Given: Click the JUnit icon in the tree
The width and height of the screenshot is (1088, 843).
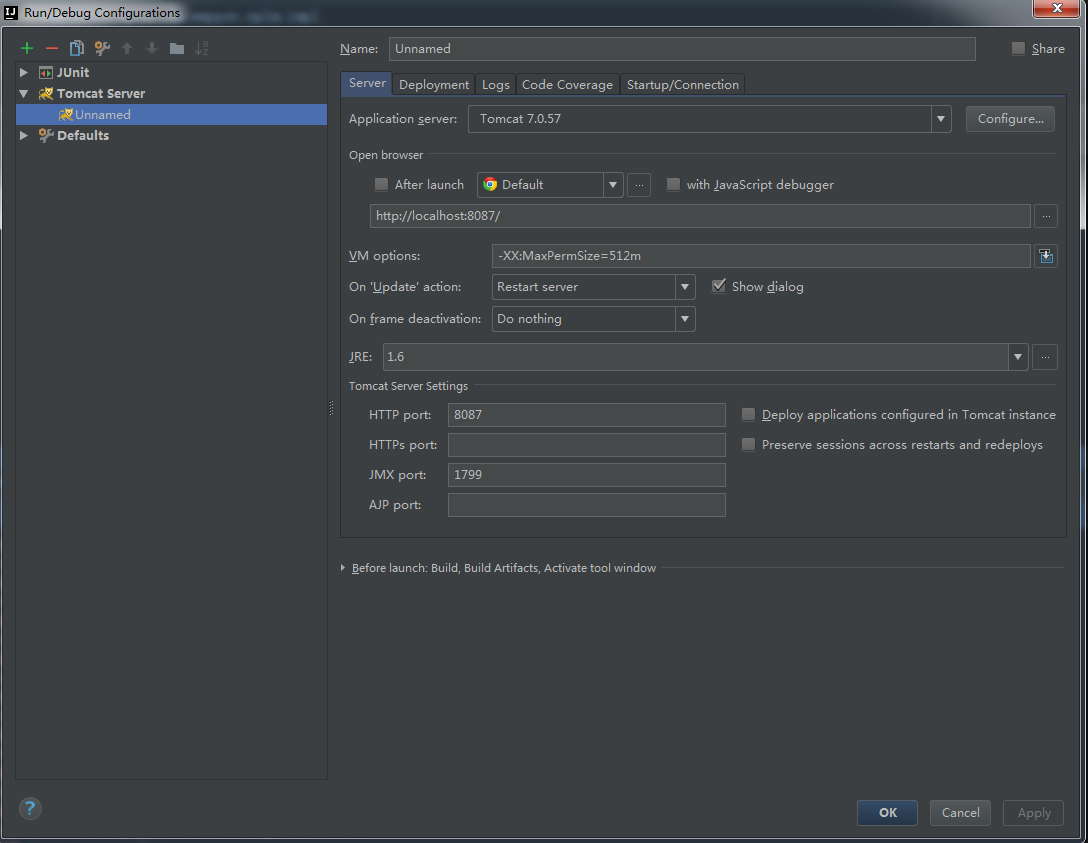Looking at the screenshot, I should point(46,72).
